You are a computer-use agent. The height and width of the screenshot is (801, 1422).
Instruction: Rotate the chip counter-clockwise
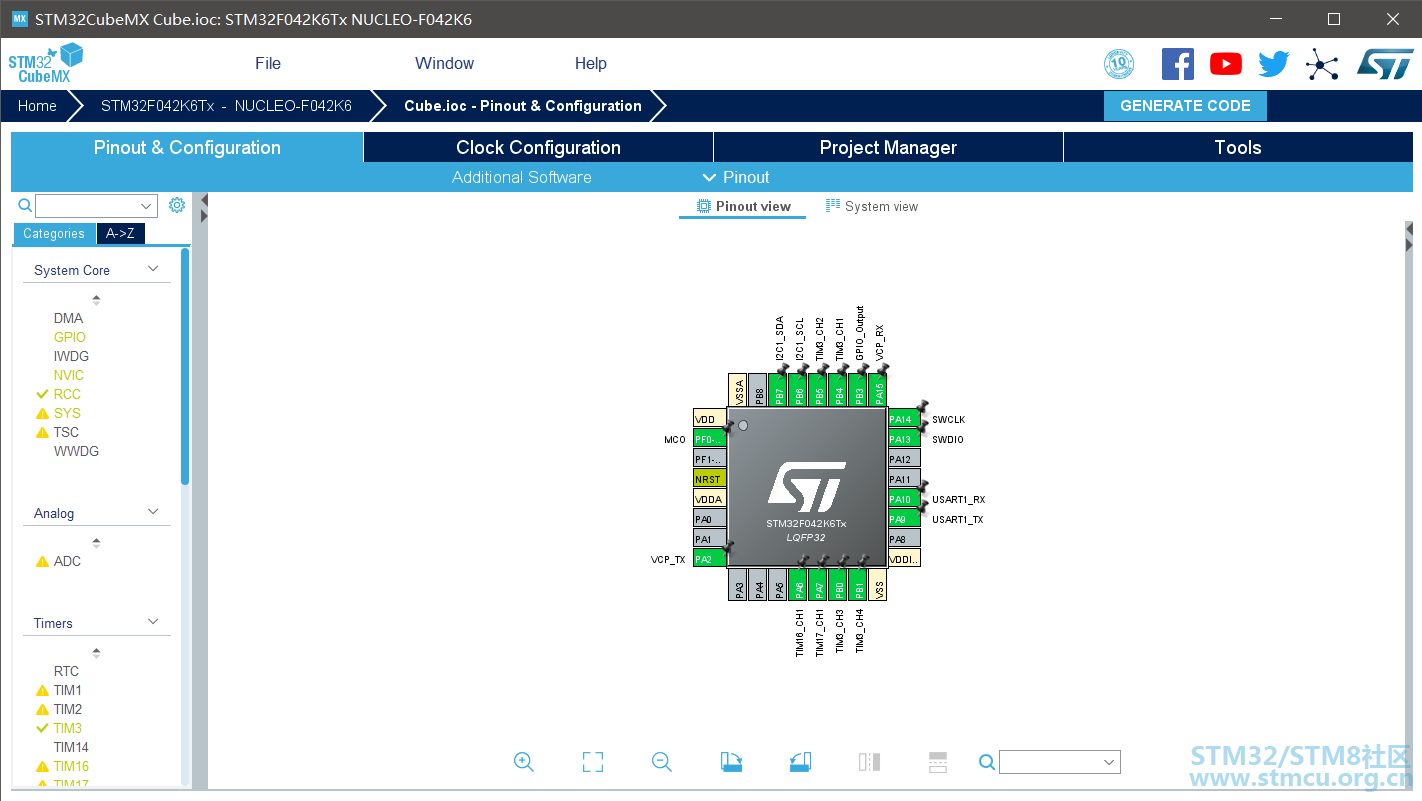coord(799,762)
